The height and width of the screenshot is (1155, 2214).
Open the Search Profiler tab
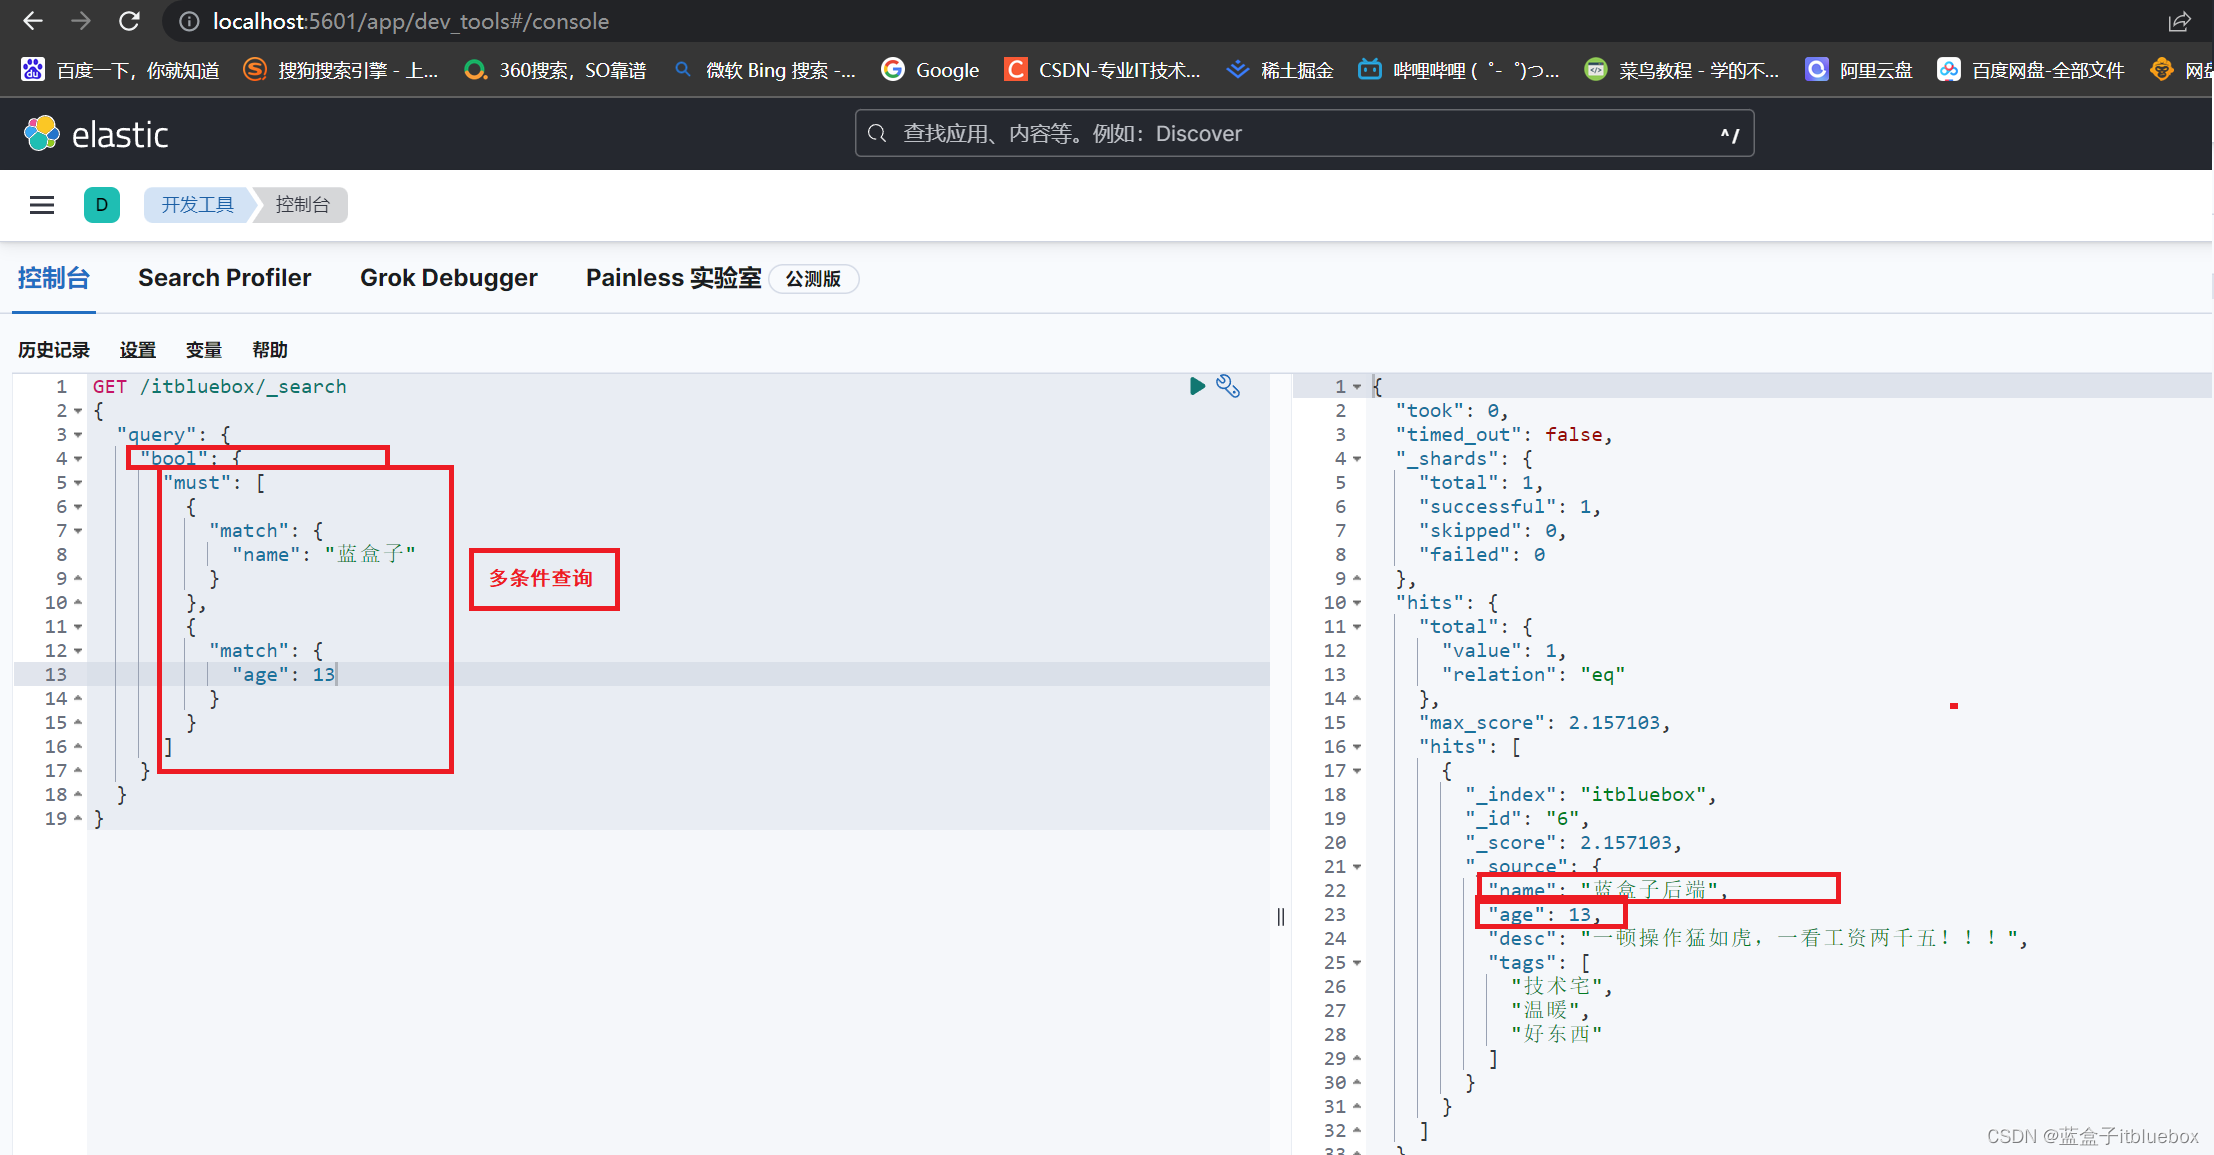(224, 278)
